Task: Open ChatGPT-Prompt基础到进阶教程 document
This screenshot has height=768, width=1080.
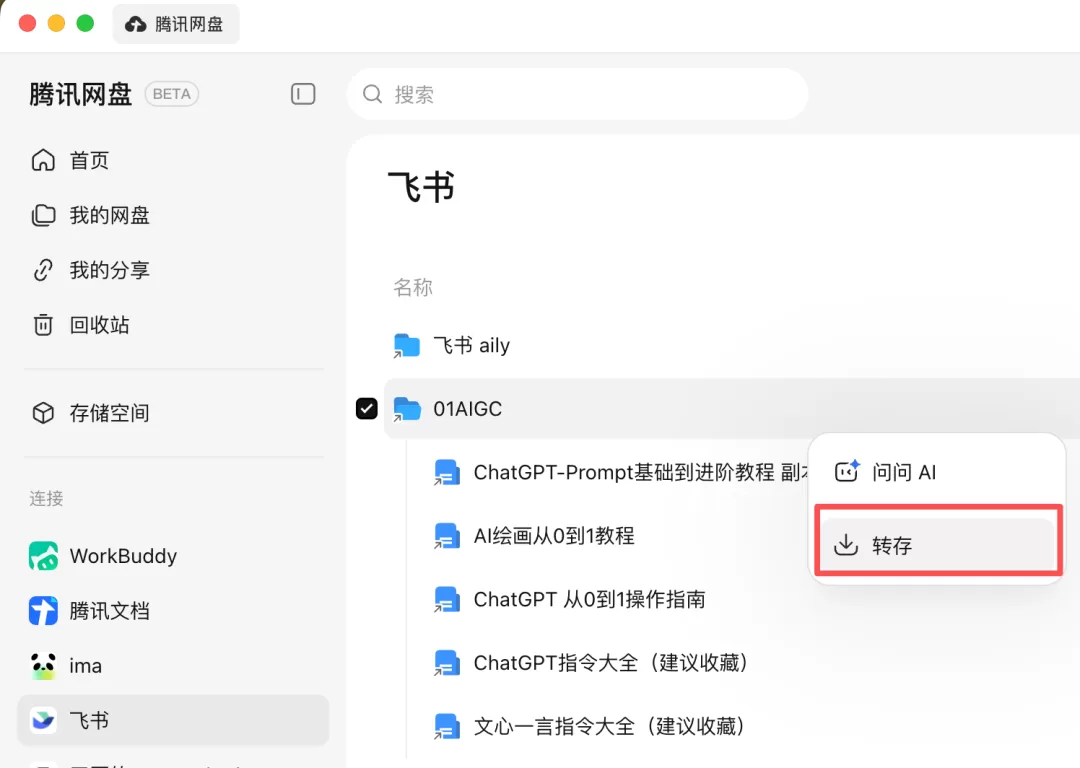Action: pos(640,473)
